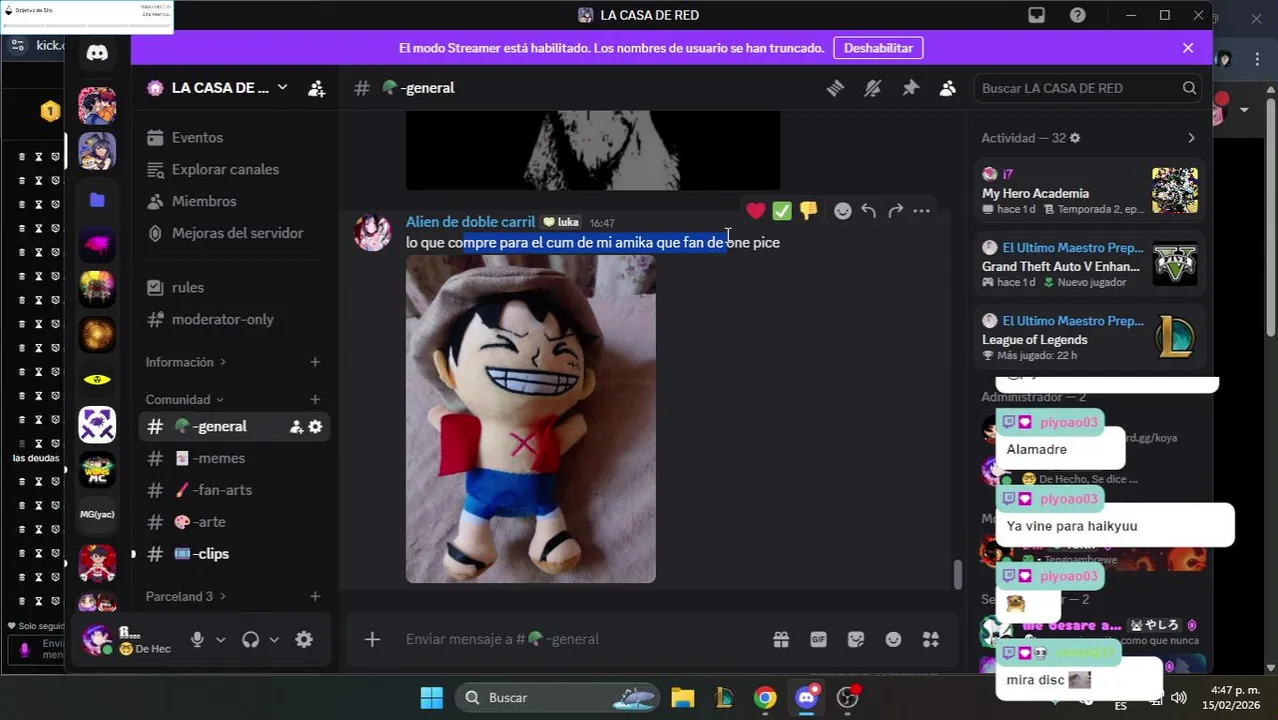Click the Alien de doble carril username
Image resolution: width=1278 pixels, height=720 pixels.
coord(470,222)
